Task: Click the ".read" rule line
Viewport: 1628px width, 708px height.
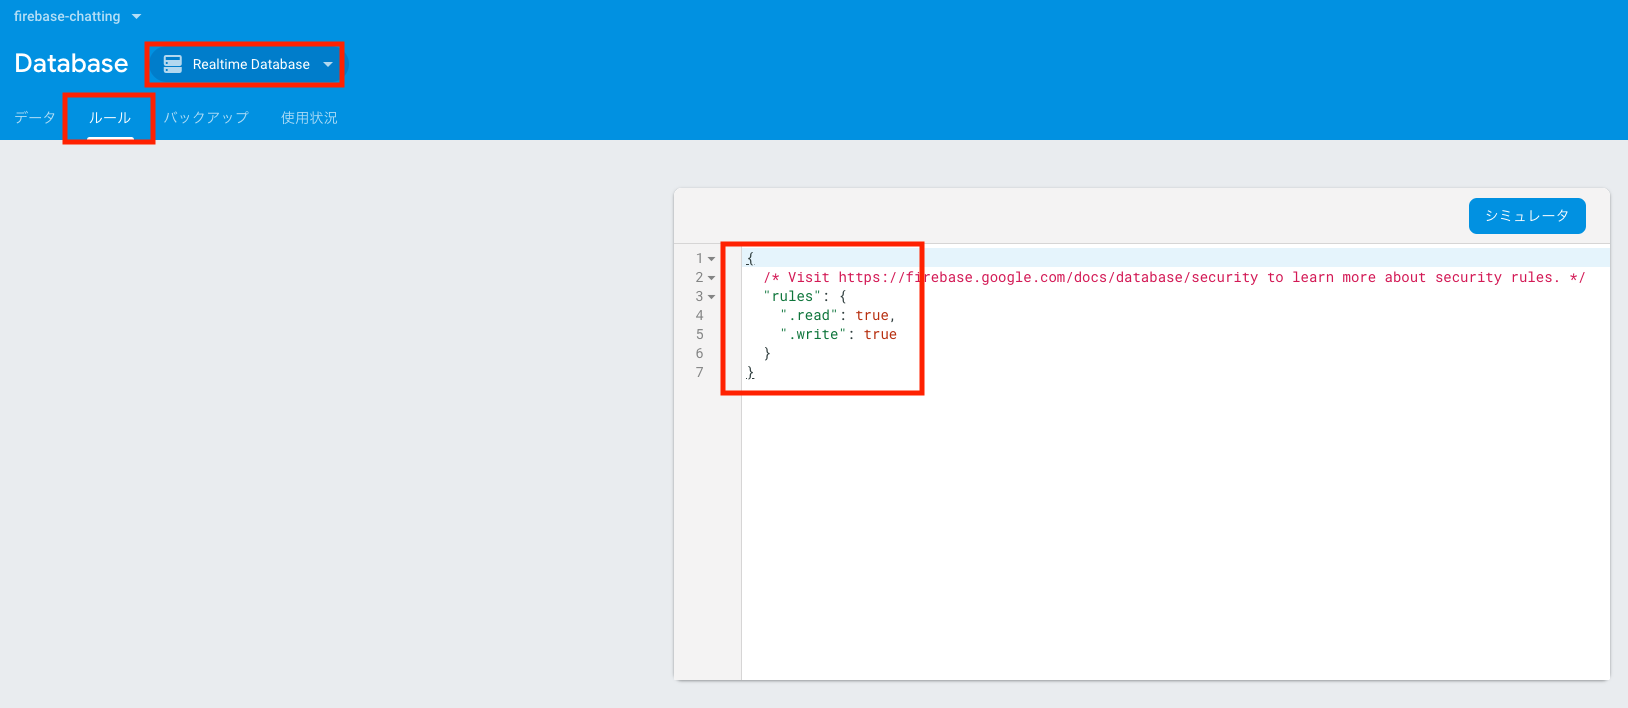Action: click(x=838, y=315)
